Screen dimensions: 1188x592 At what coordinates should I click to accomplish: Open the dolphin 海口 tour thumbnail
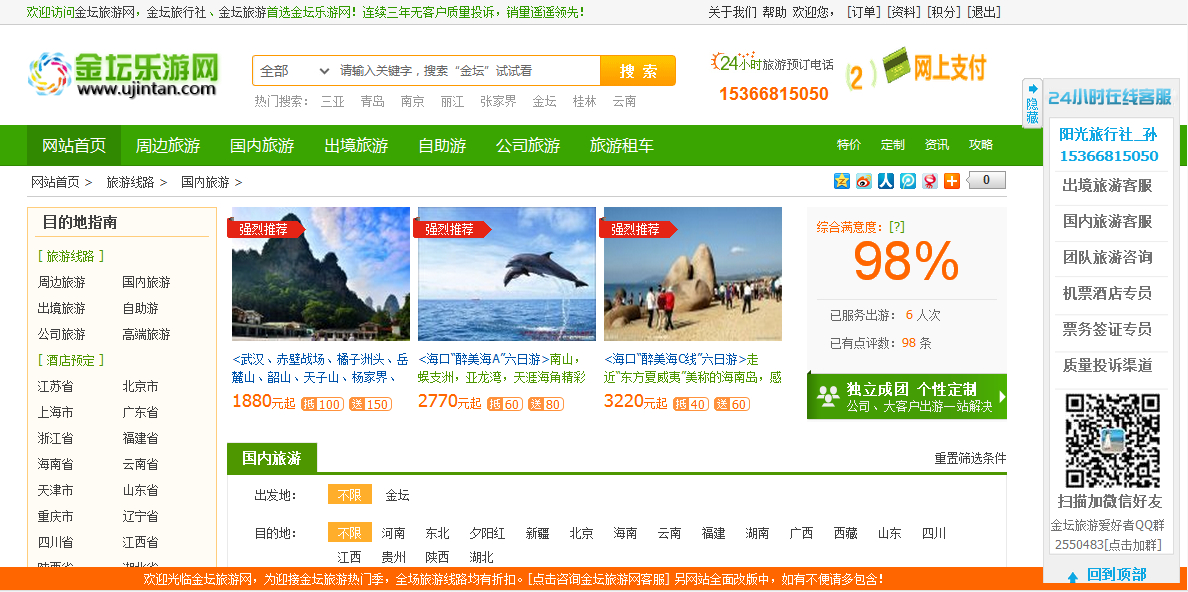click(506, 274)
